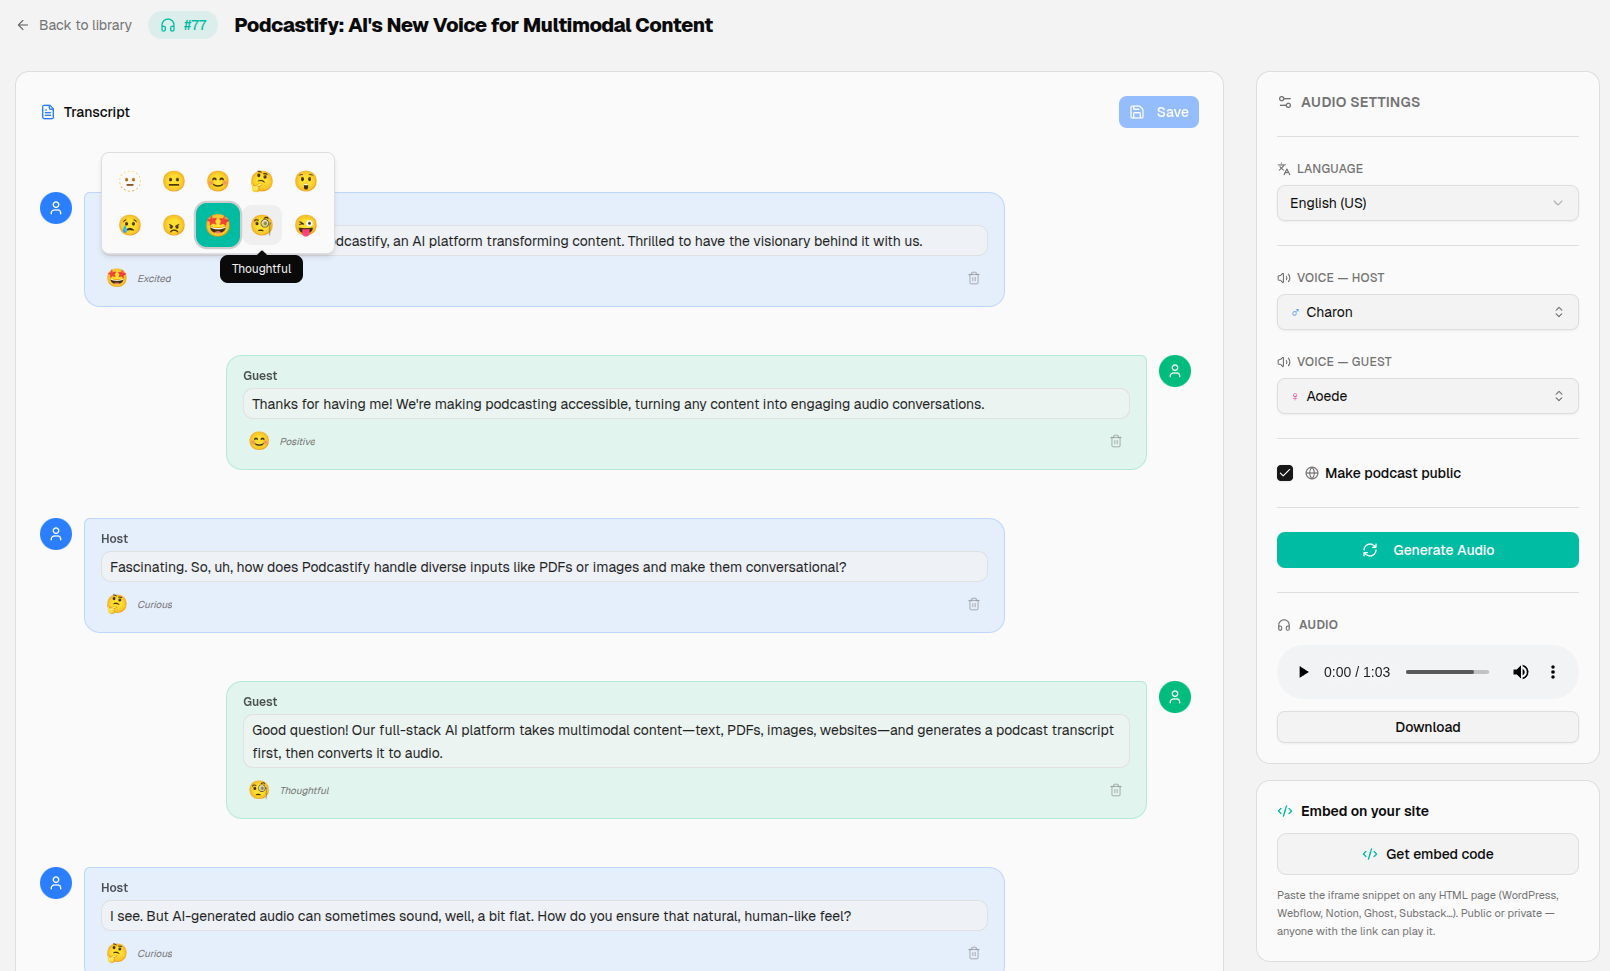Pick the surprised open-mouth face emoji
1610x971 pixels.
[306, 181]
